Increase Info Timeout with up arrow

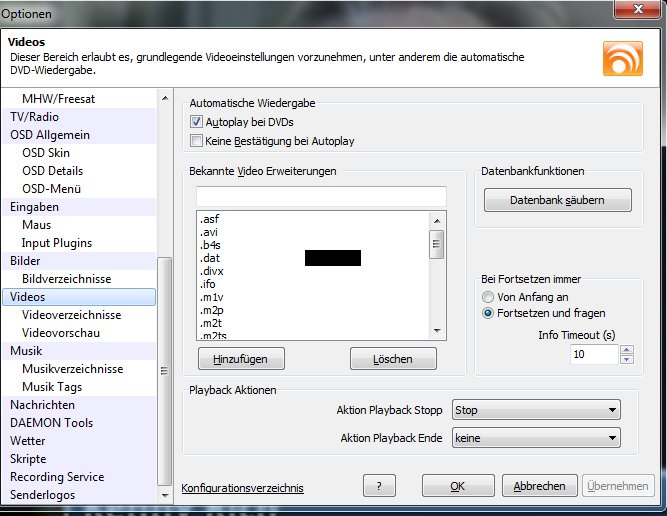click(x=627, y=350)
